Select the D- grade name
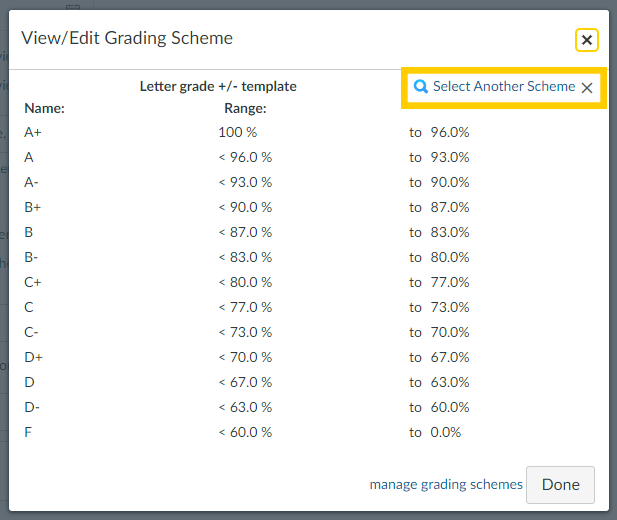This screenshot has height=520, width=617. point(33,407)
